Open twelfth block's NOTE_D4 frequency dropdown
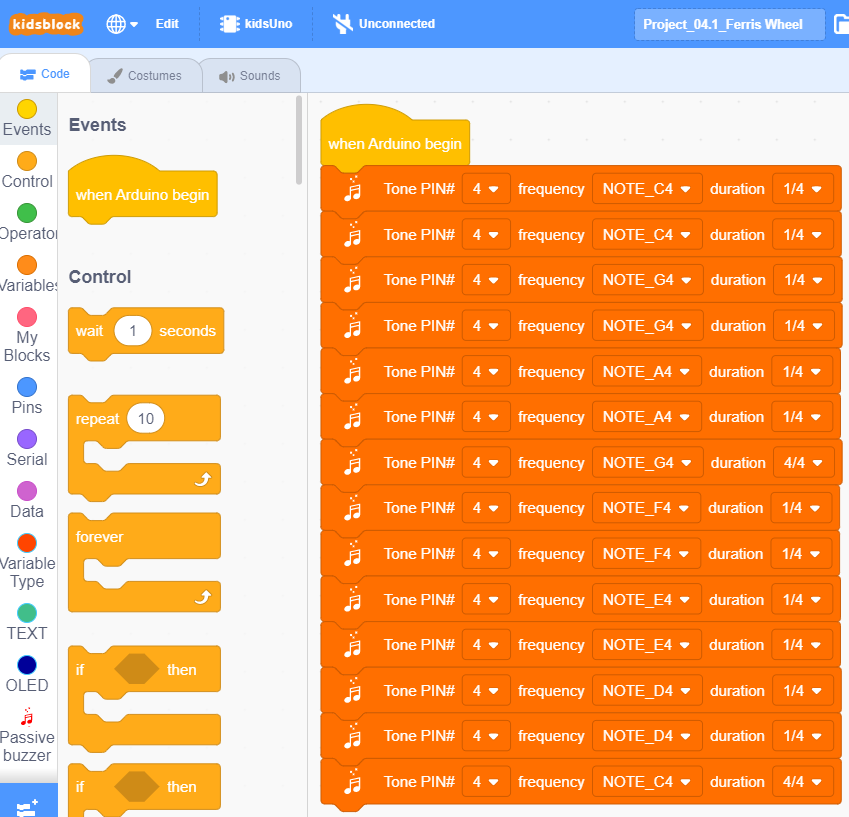The height and width of the screenshot is (817, 849). pyautogui.click(x=647, y=691)
